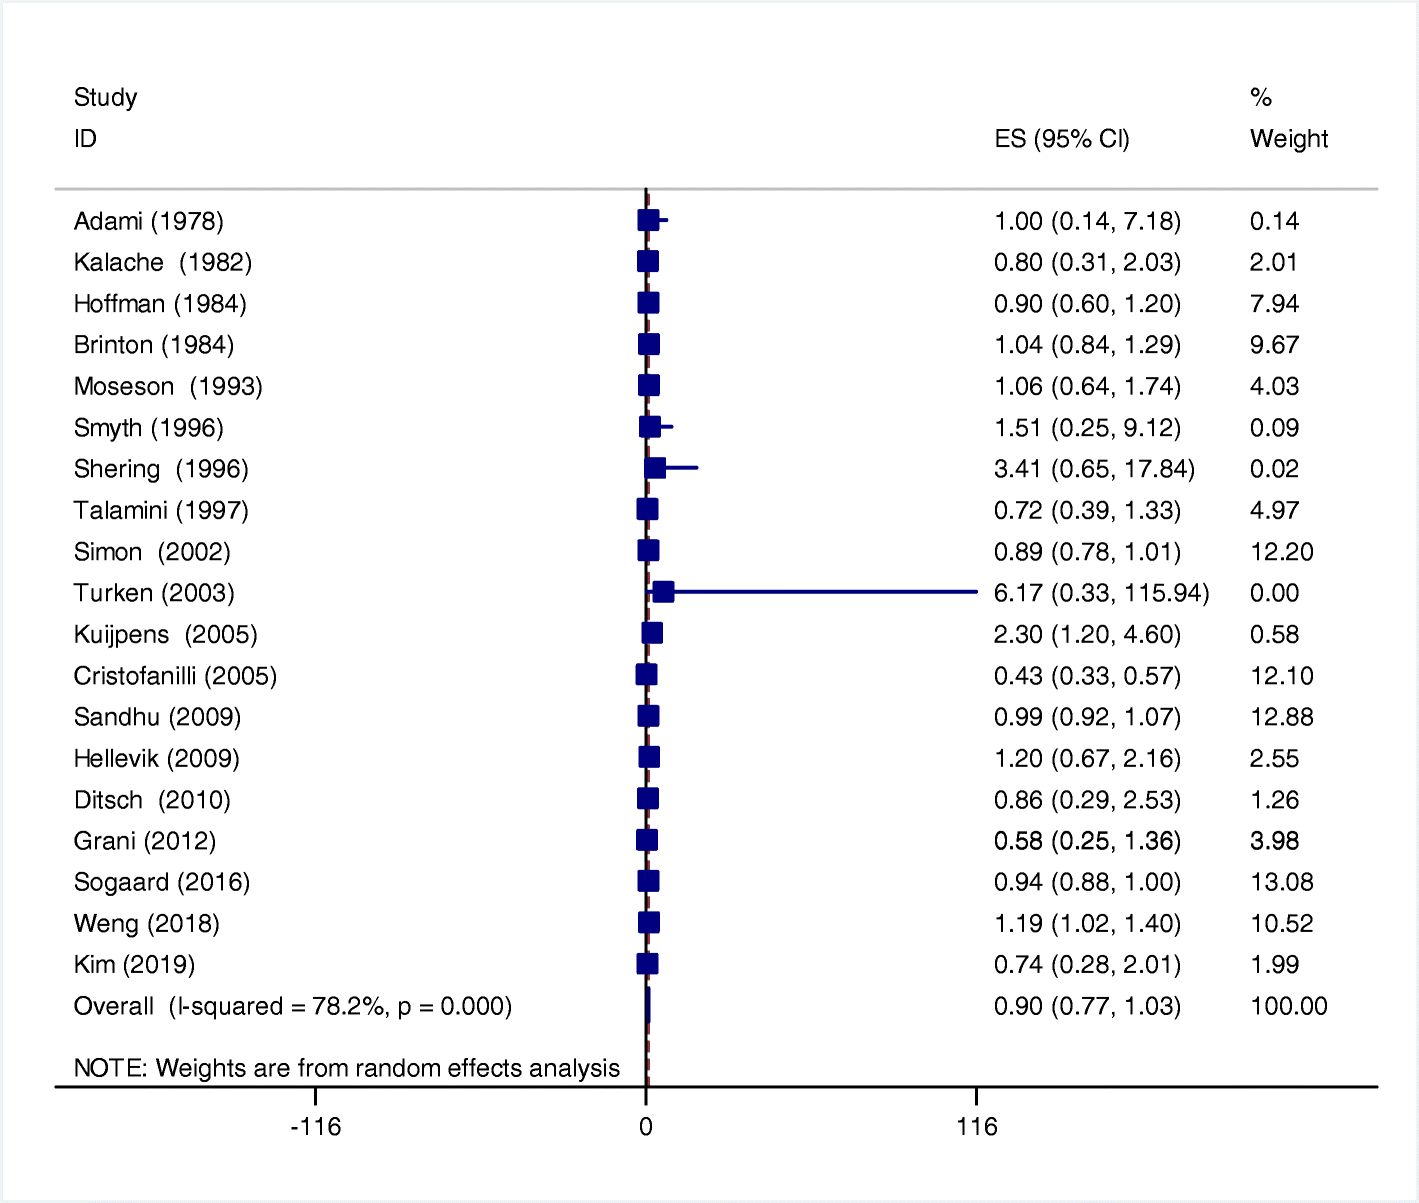Select the Kalache (1982) study label
This screenshot has width=1419, height=1203.
pos(163,262)
